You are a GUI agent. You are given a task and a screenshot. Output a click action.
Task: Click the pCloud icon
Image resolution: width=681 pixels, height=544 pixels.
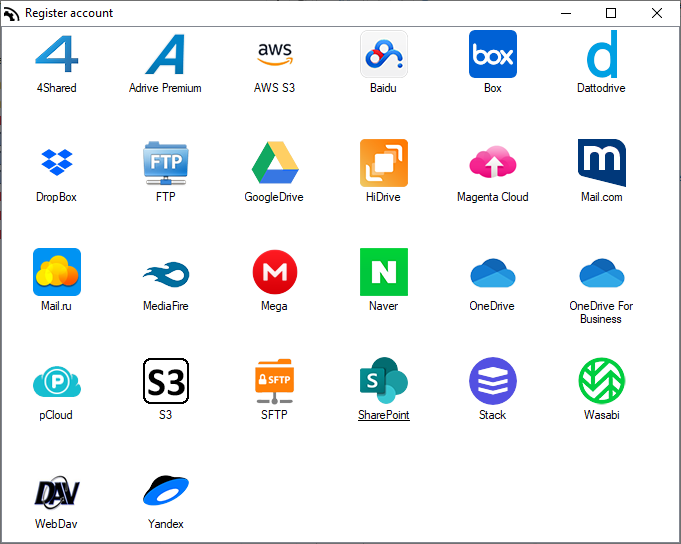pos(57,381)
